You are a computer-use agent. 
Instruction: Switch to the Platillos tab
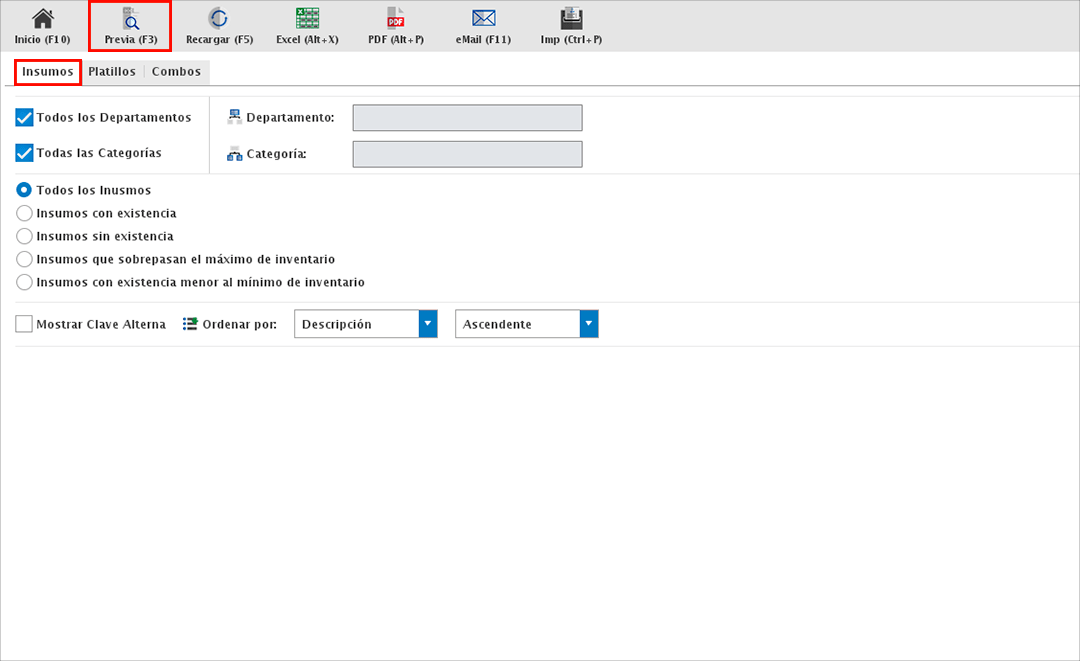[x=112, y=72]
